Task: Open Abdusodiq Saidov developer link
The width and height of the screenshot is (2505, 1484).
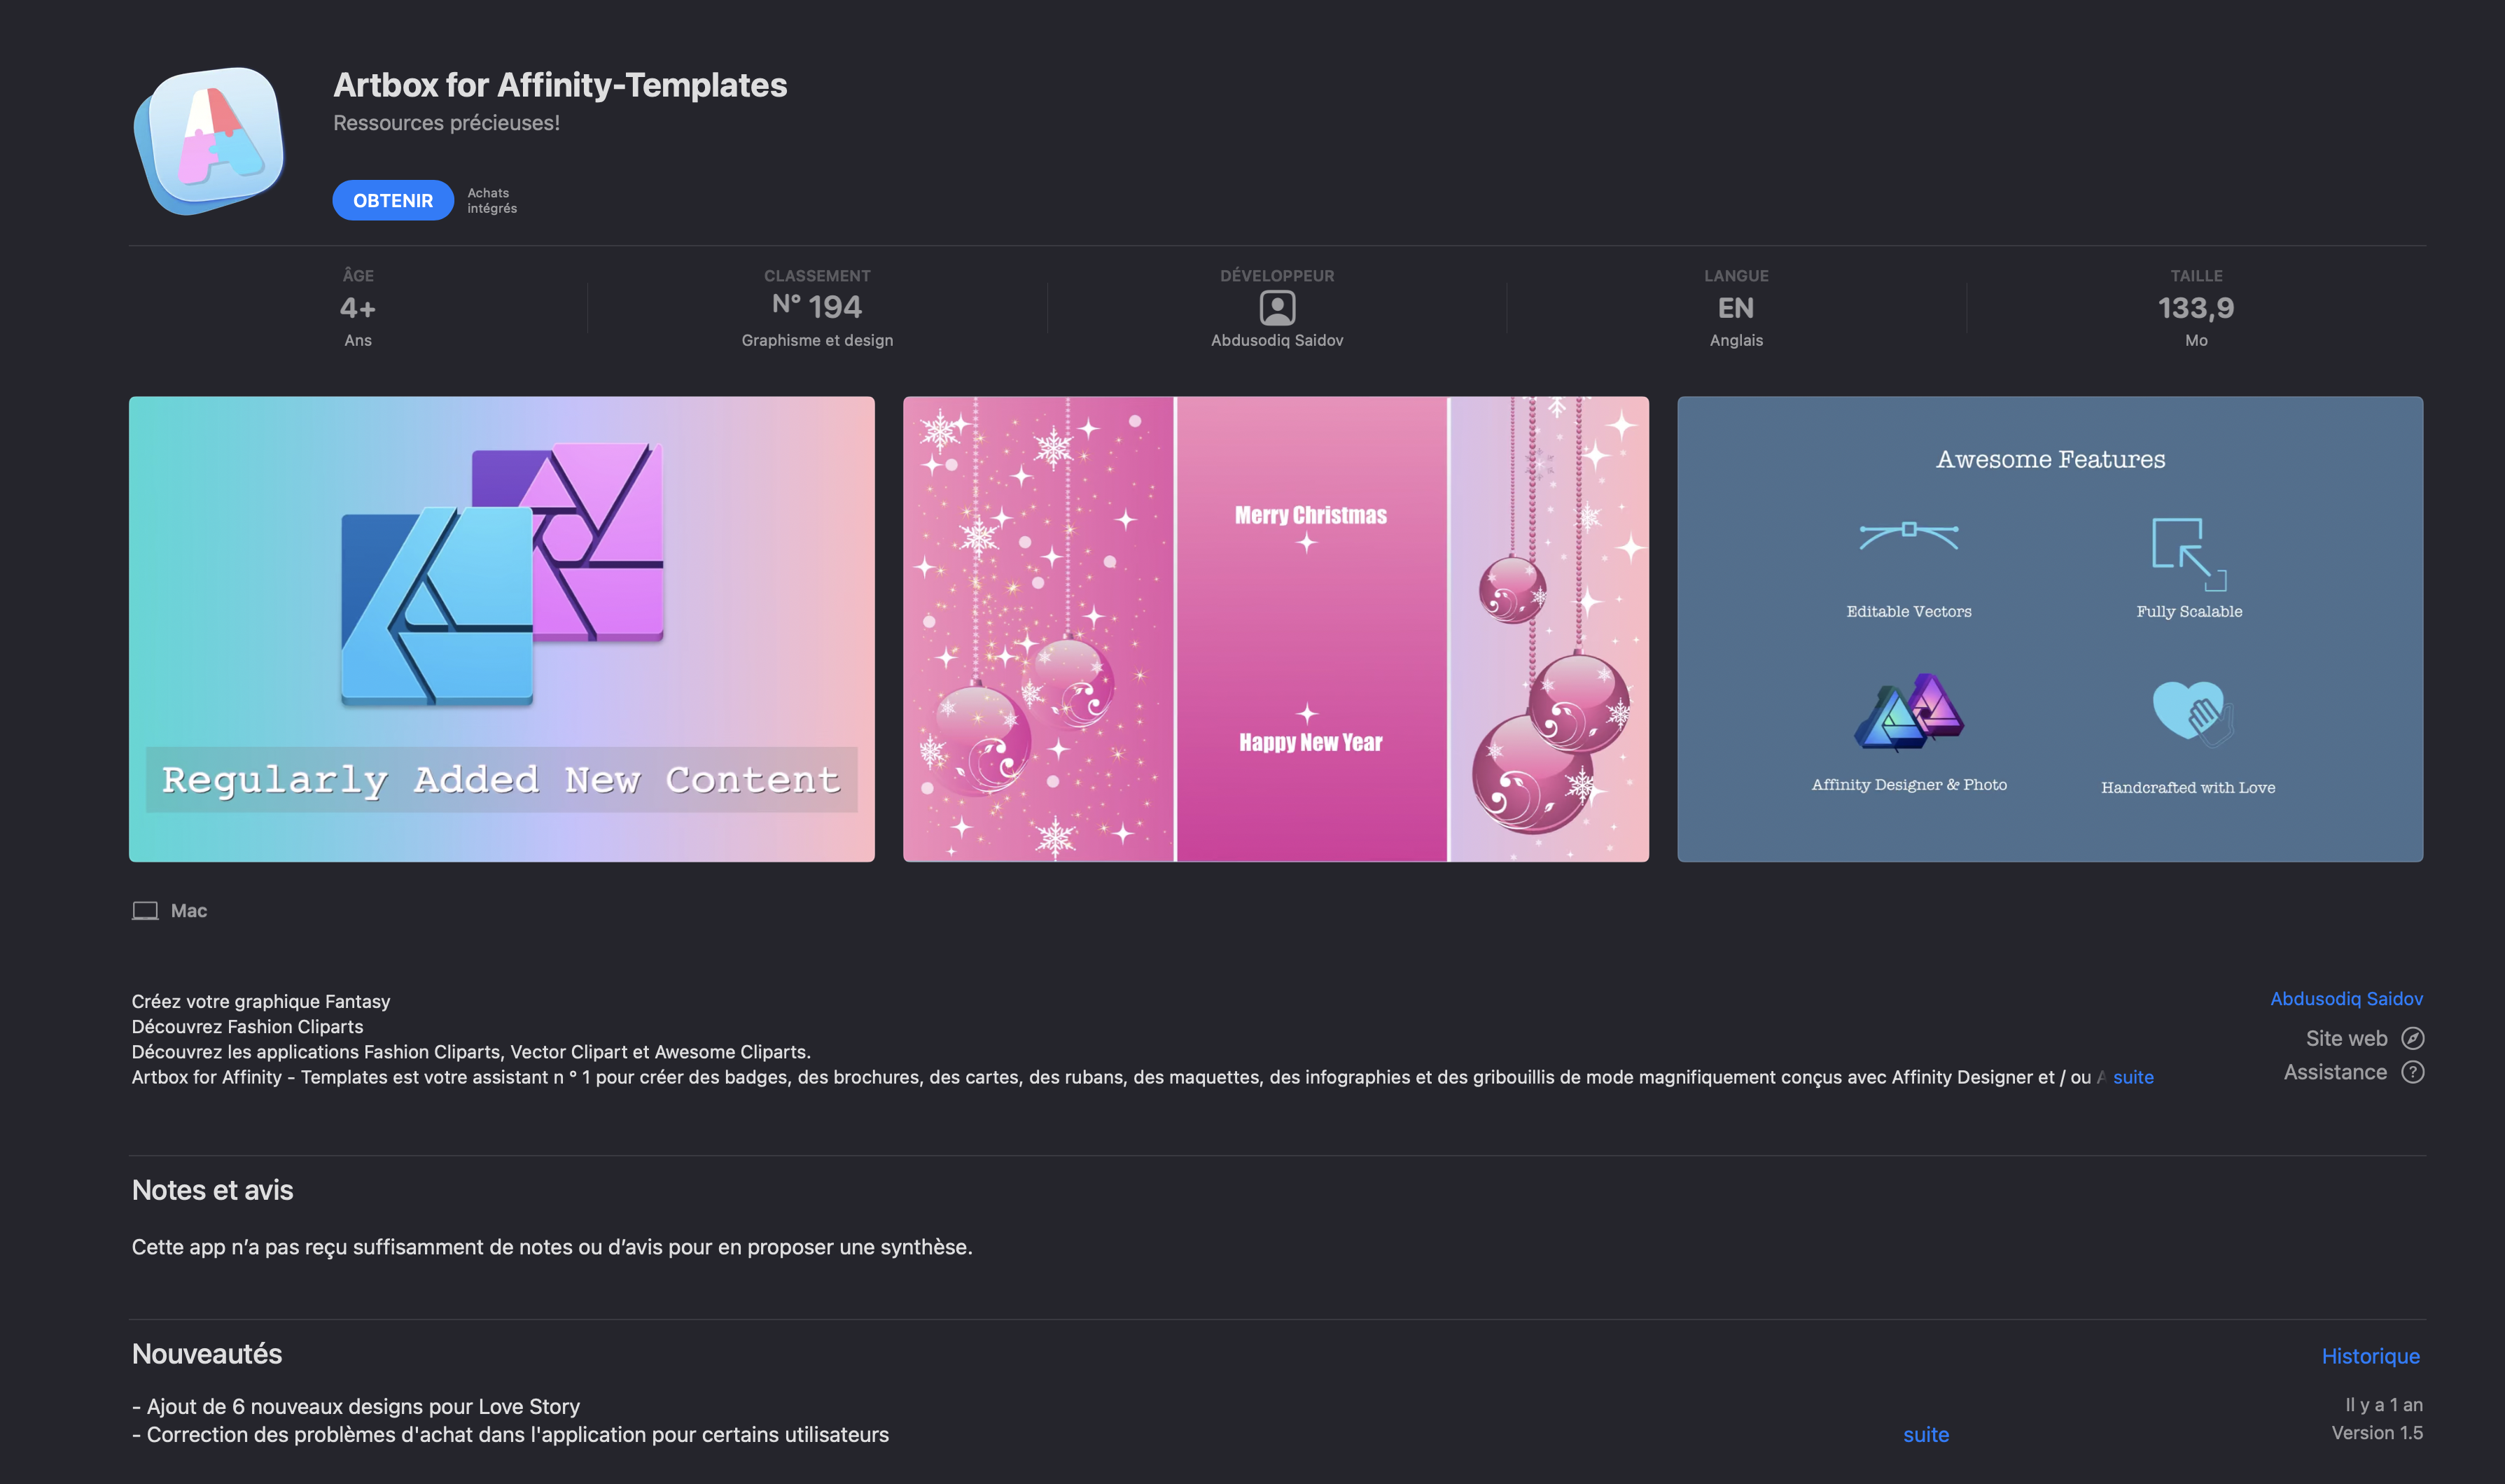Action: coord(2346,998)
